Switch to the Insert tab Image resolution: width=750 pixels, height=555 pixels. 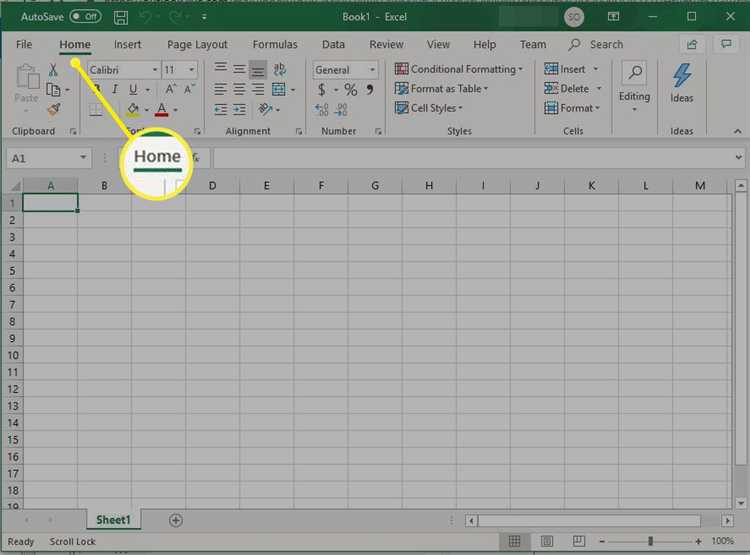(127, 44)
